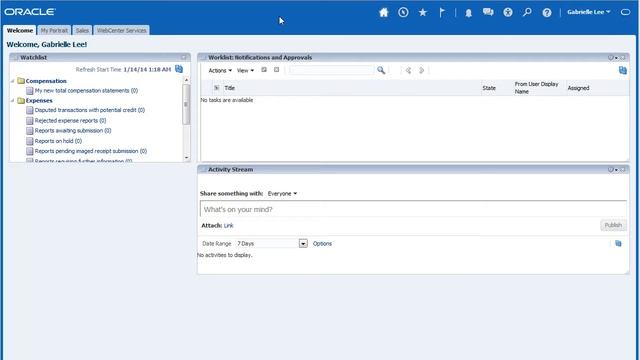Image resolution: width=640 pixels, height=360 pixels.
Task: Open the View dropdown menu
Action: 245,71
